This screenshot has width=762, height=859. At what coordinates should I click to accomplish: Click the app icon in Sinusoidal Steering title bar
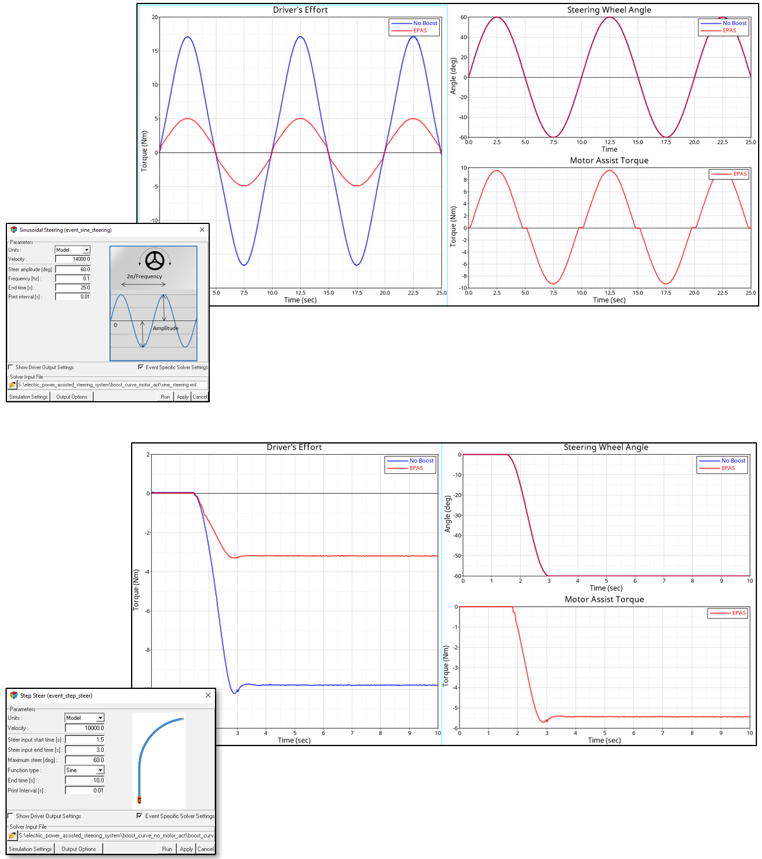(x=14, y=230)
